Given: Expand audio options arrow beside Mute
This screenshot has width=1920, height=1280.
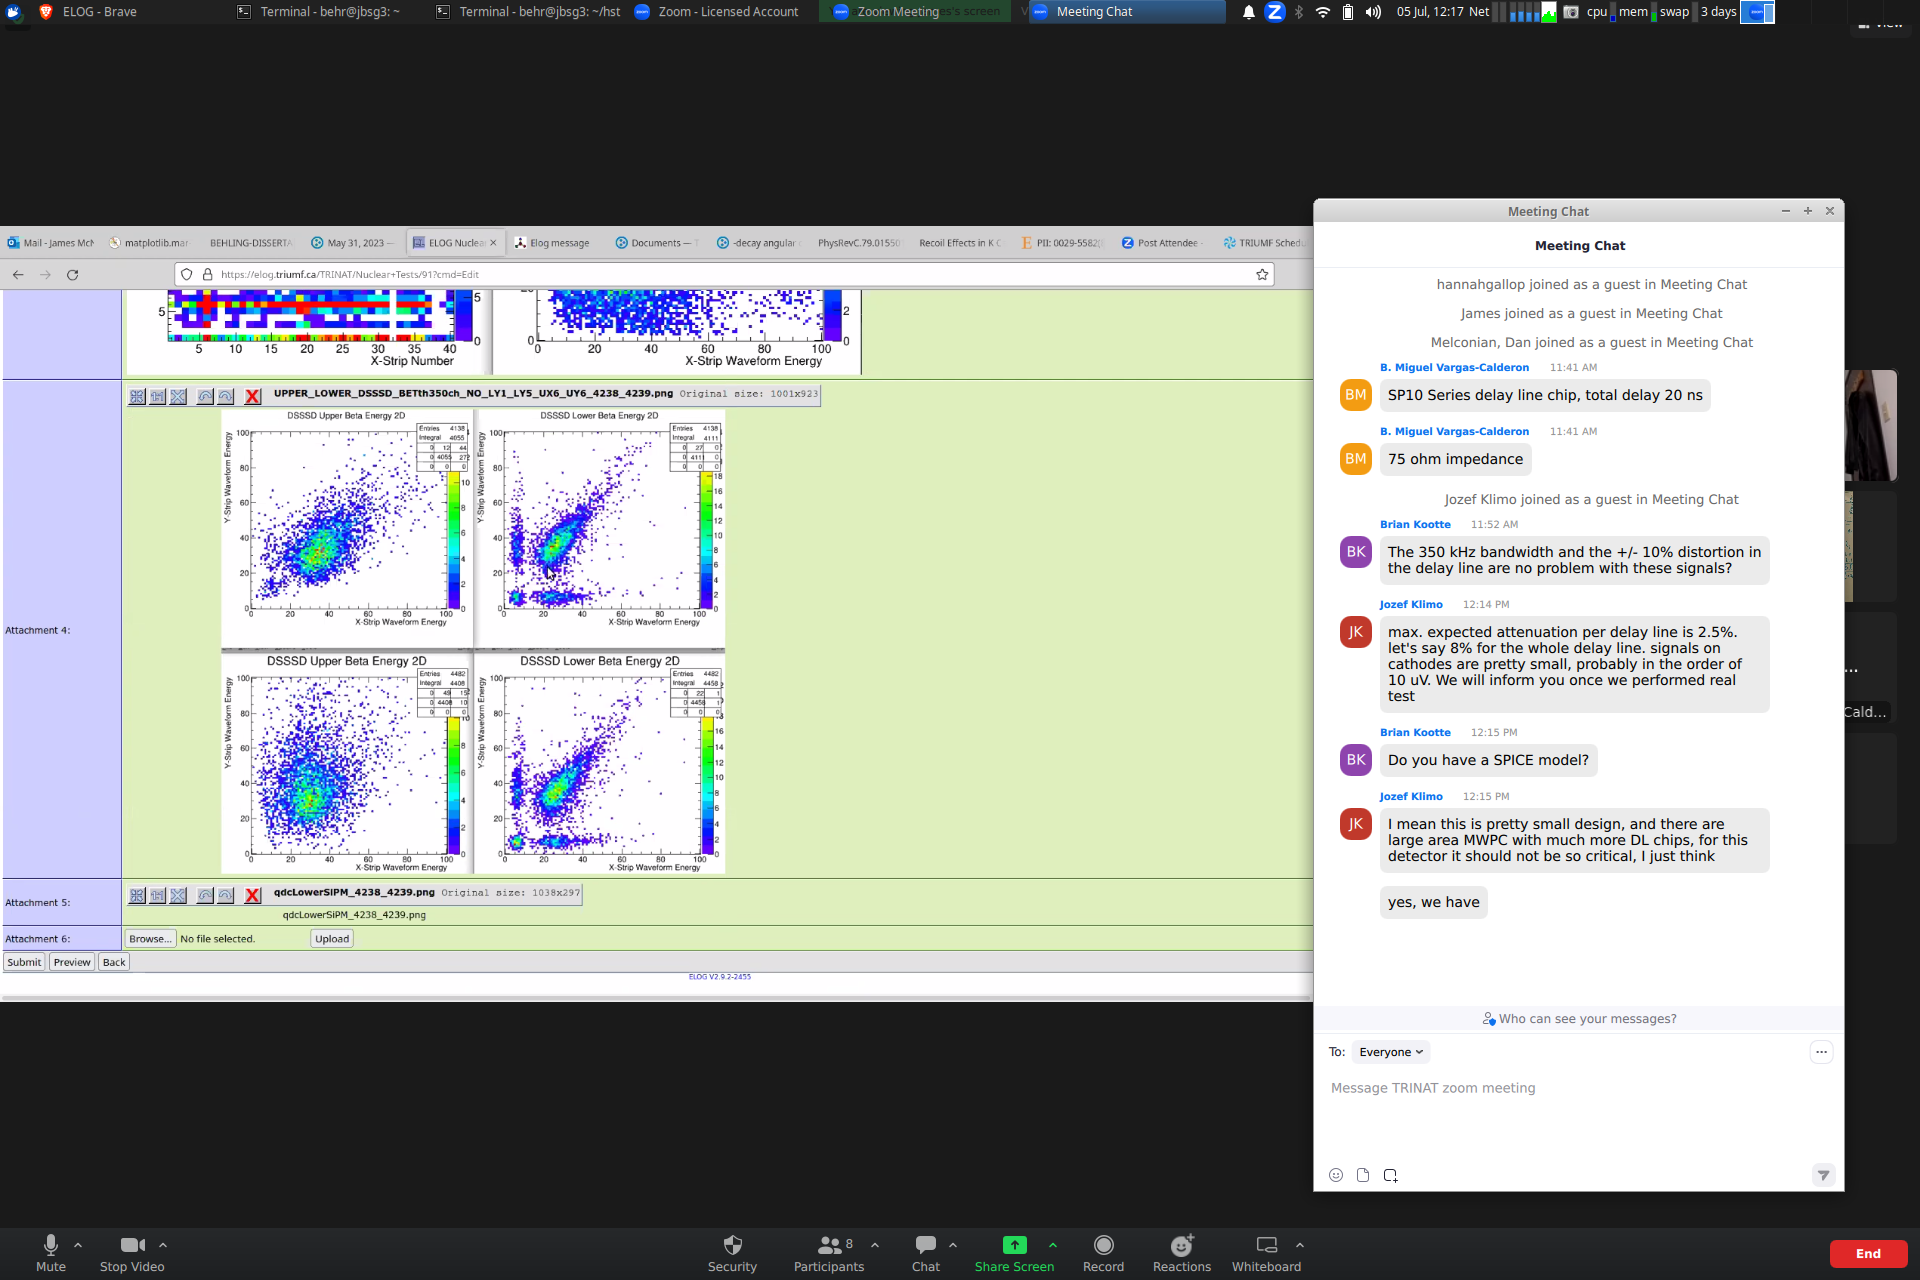Looking at the screenshot, I should click(x=78, y=1245).
